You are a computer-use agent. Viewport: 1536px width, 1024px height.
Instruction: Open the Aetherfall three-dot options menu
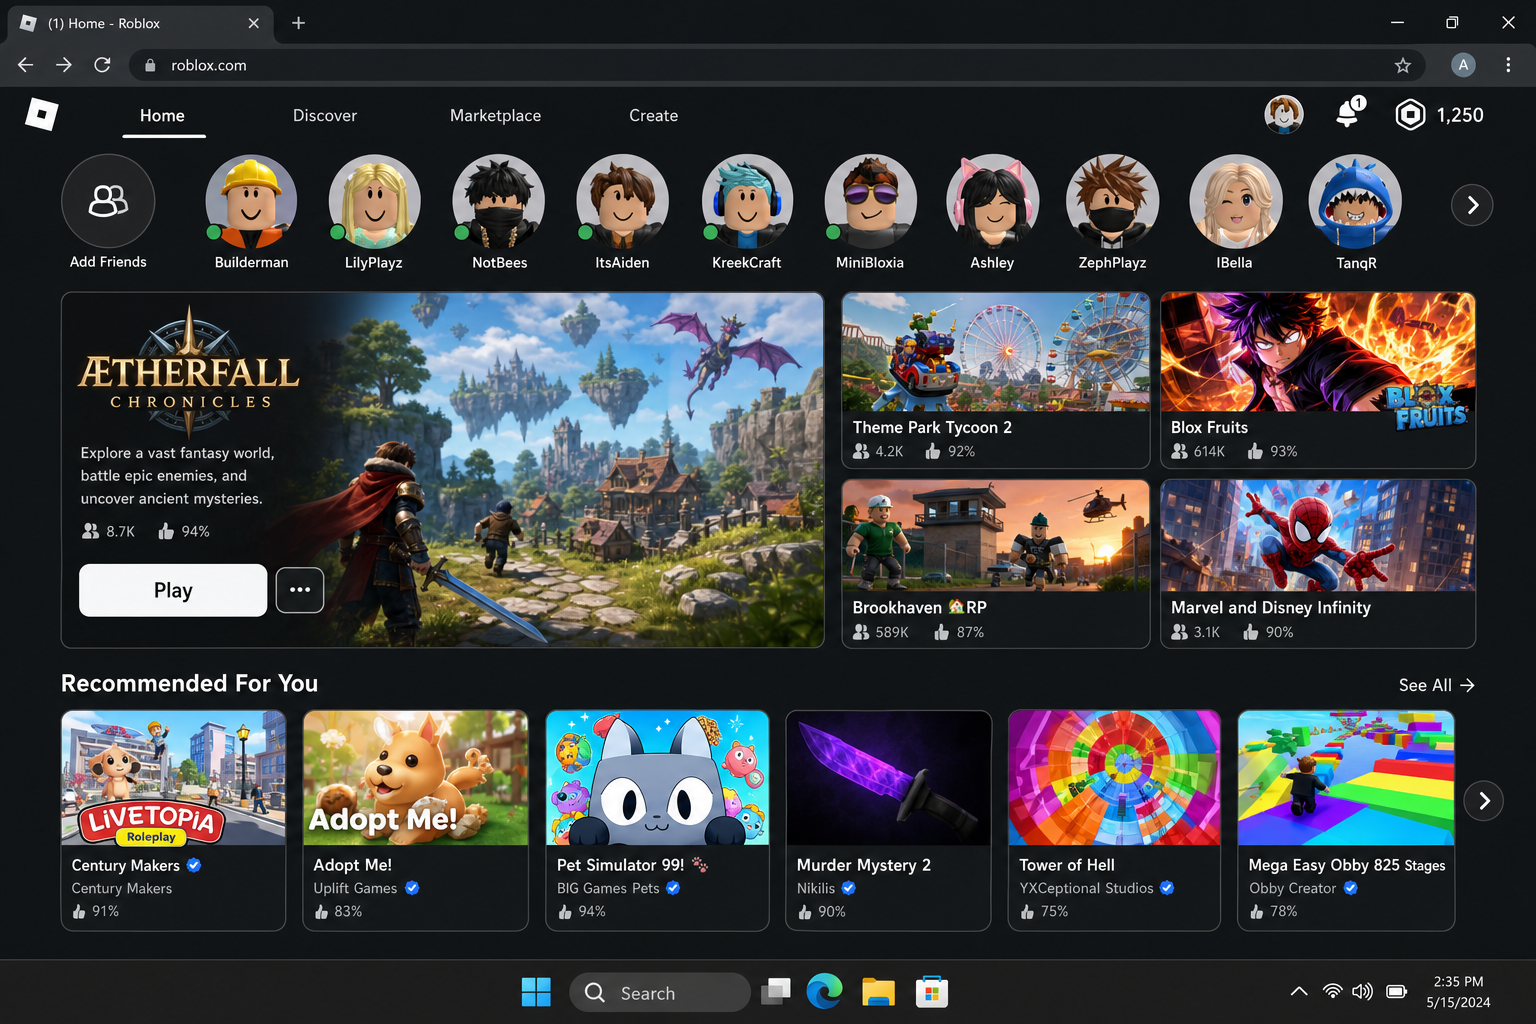click(x=300, y=590)
